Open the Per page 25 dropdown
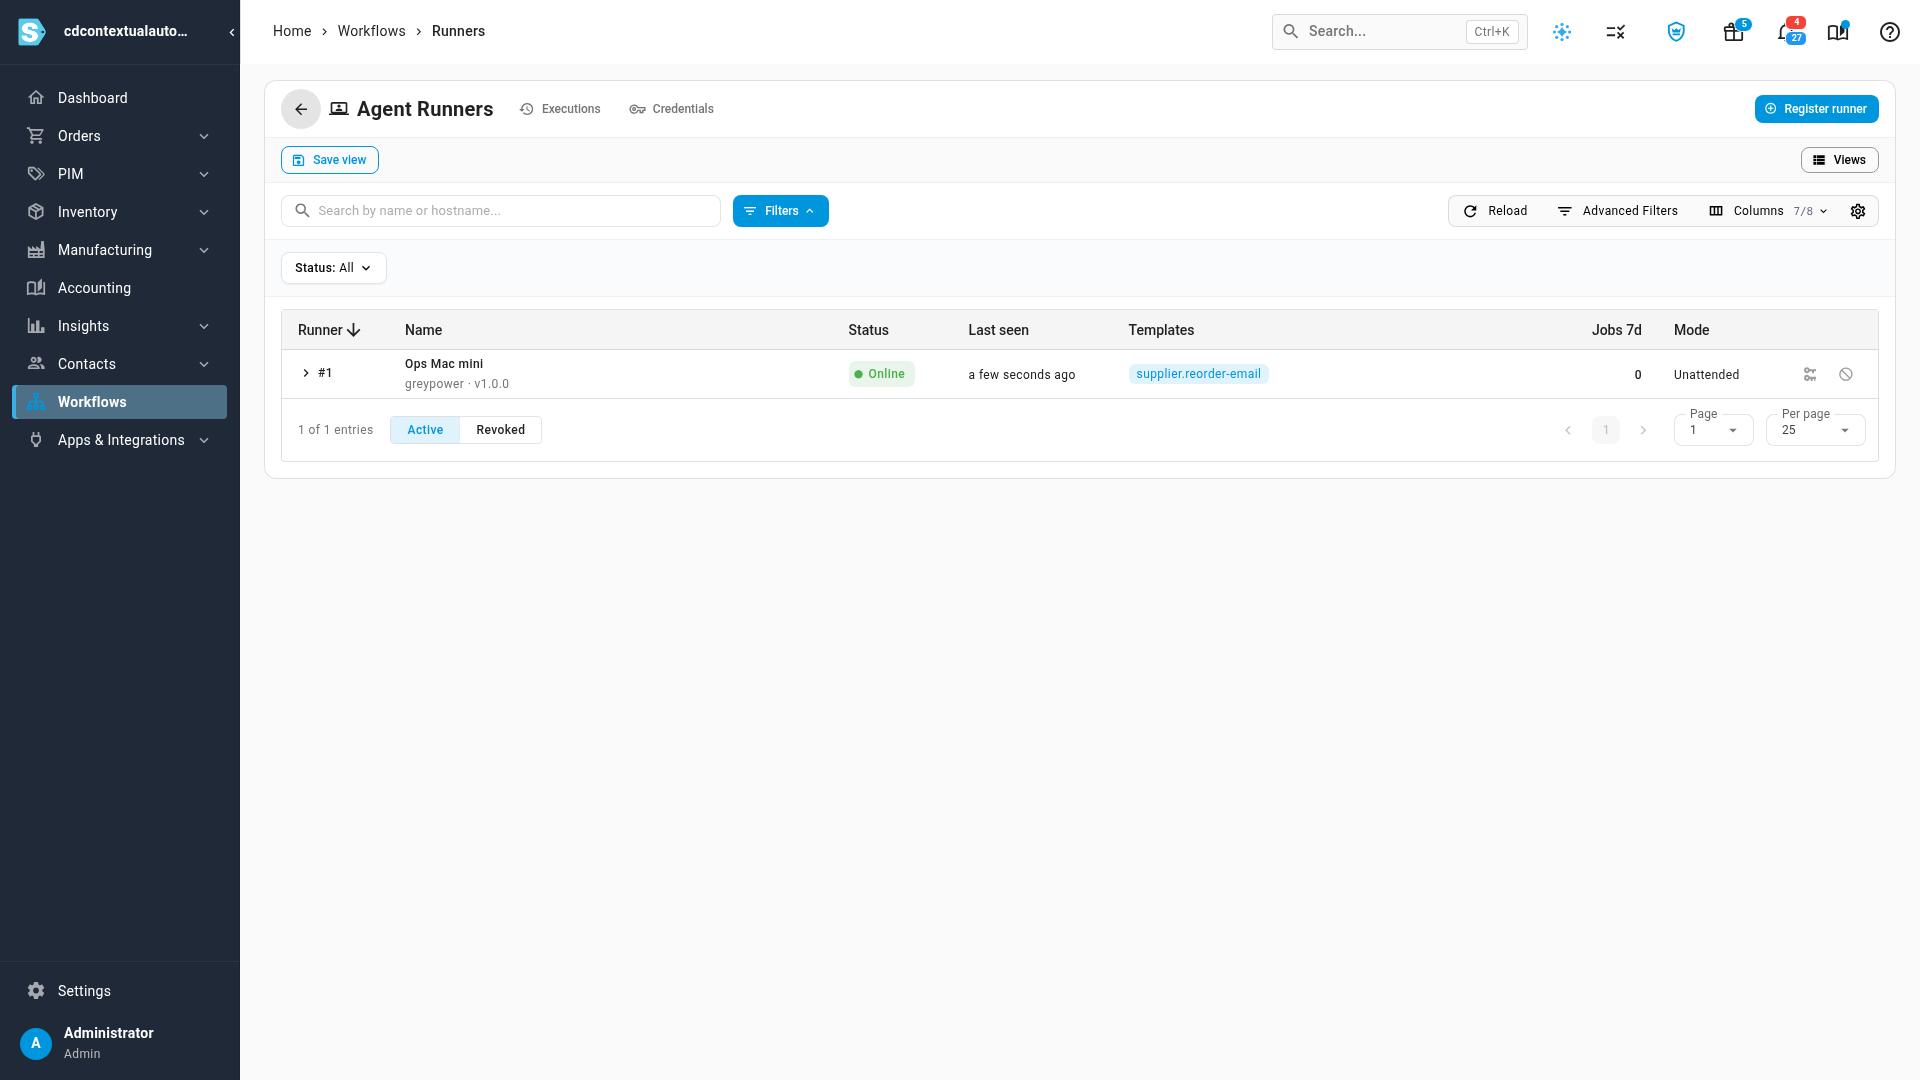 1816,430
